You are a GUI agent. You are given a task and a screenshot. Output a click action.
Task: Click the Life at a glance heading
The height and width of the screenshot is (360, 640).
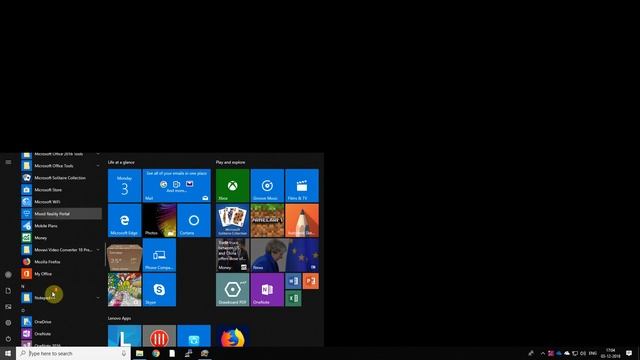(x=121, y=162)
